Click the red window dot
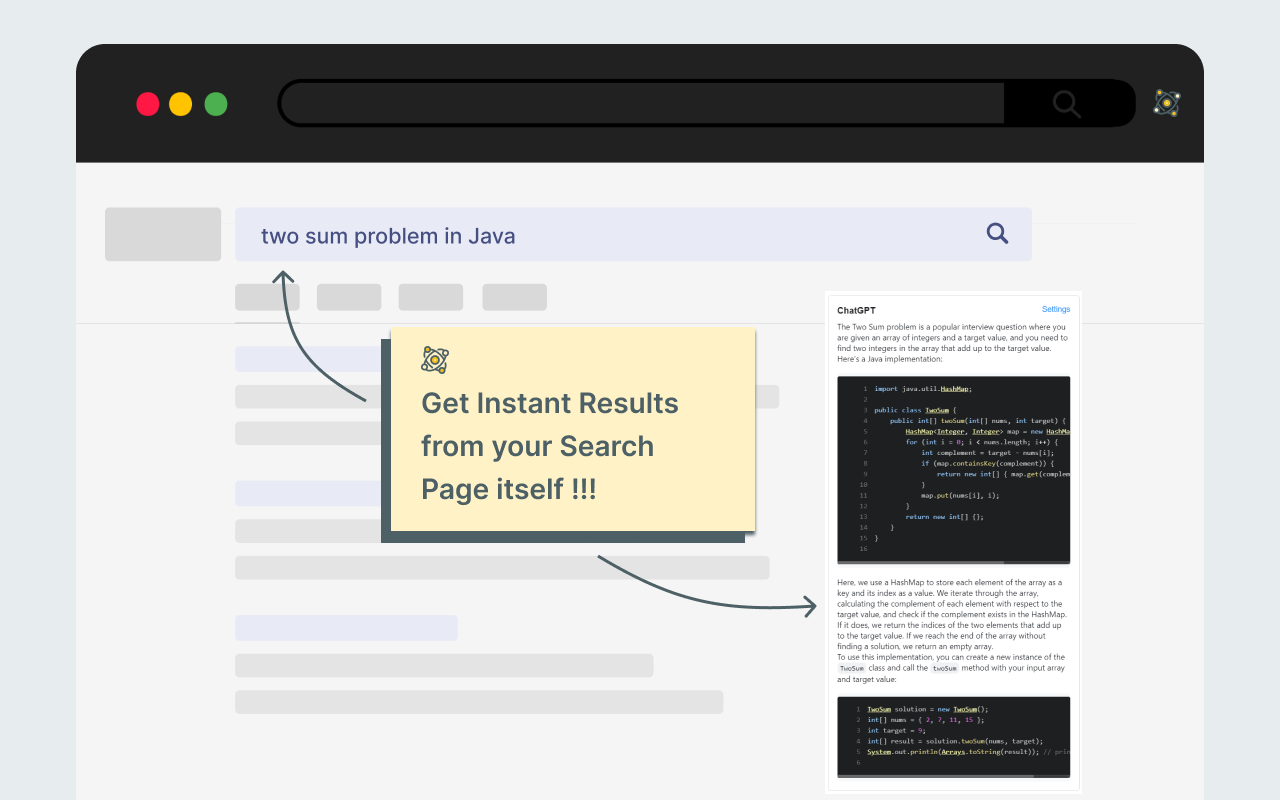 pos(148,104)
